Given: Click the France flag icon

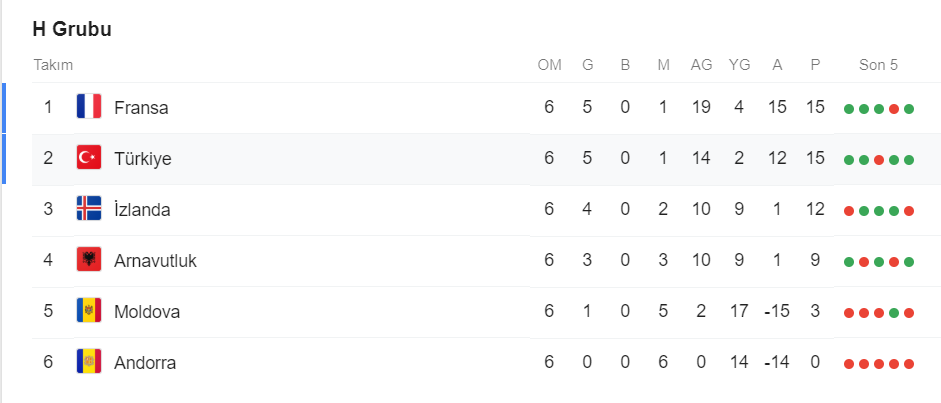Looking at the screenshot, I should tap(89, 107).
